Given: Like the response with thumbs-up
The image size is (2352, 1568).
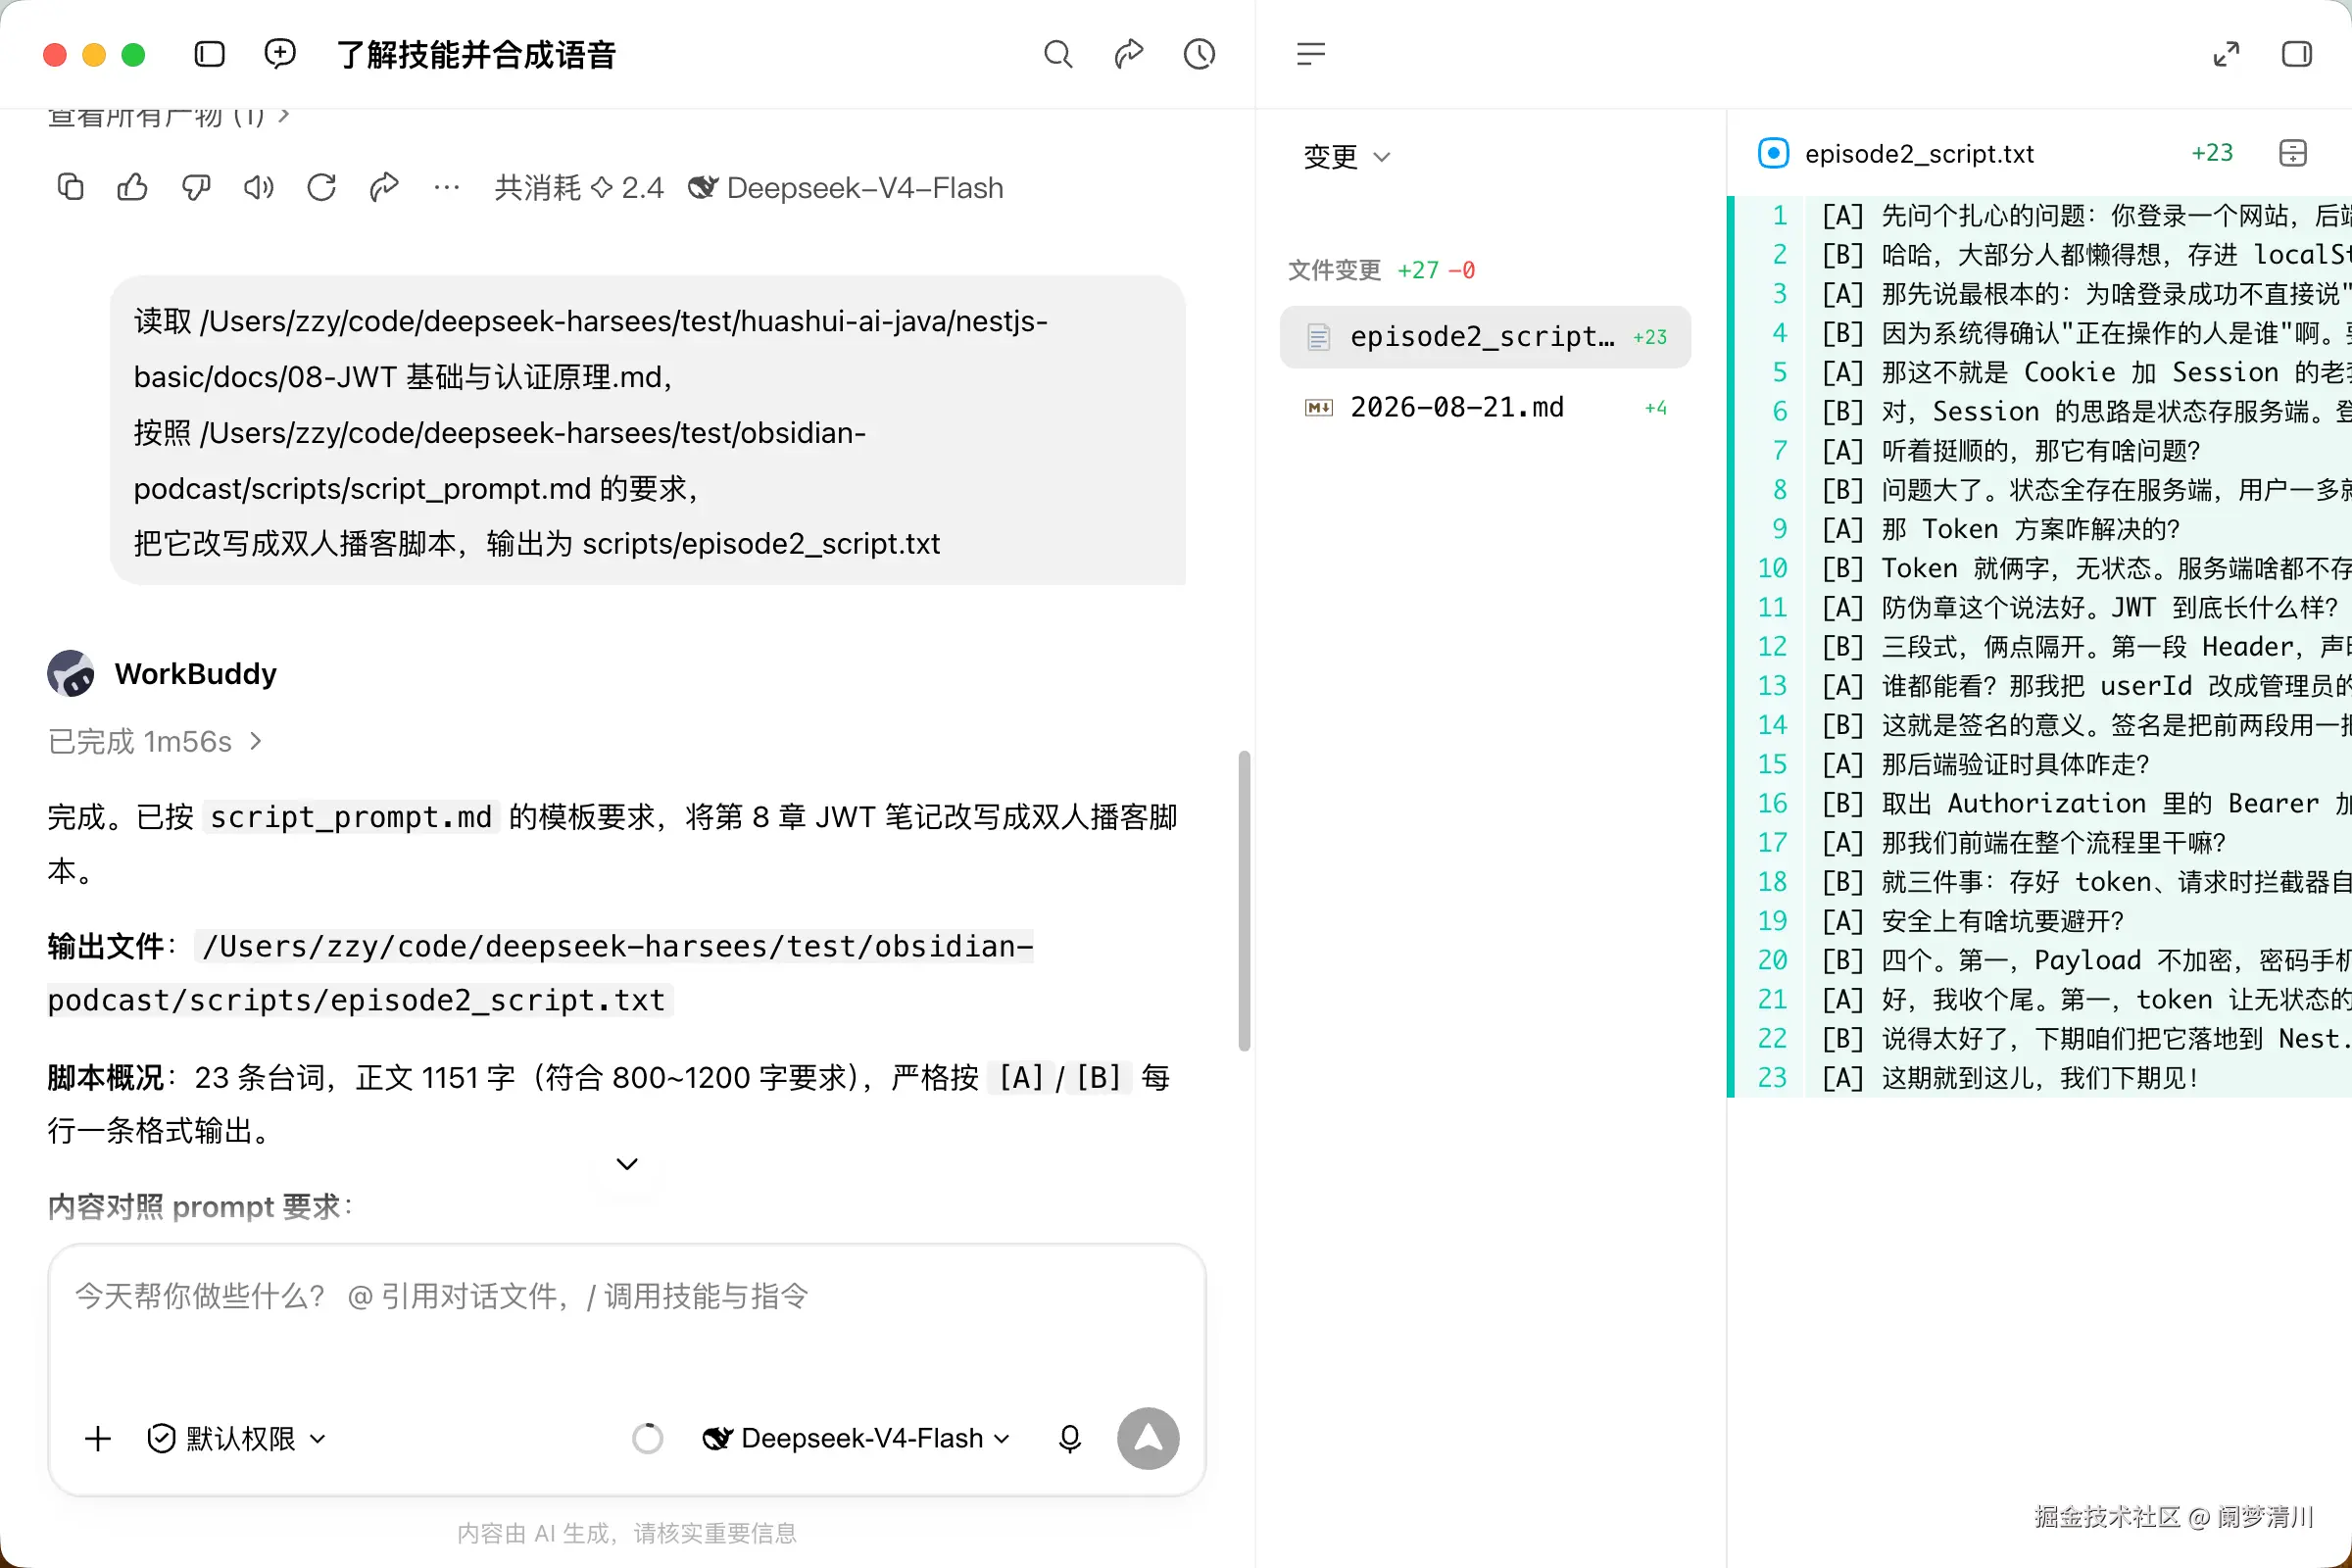Looking at the screenshot, I should [x=132, y=187].
